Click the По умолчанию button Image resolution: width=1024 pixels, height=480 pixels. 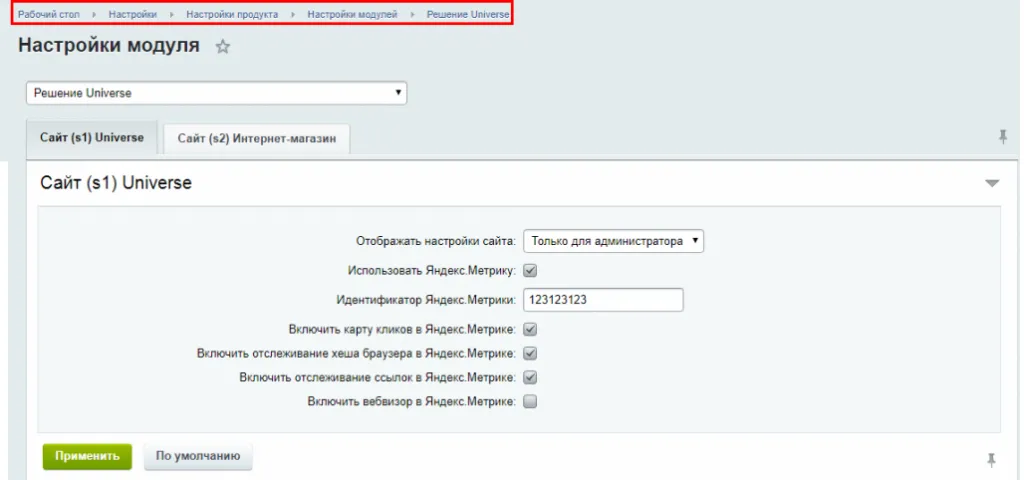198,456
